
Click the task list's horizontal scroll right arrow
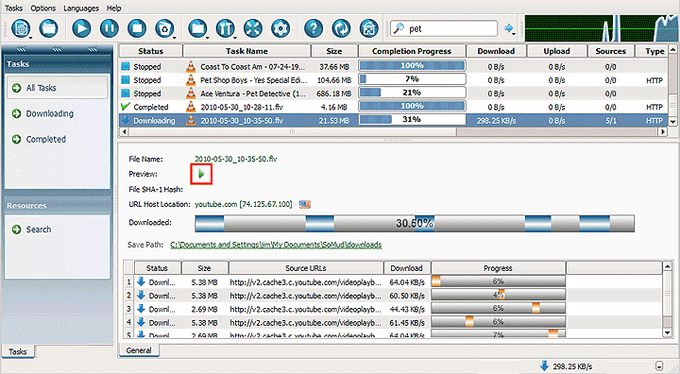coord(662,131)
